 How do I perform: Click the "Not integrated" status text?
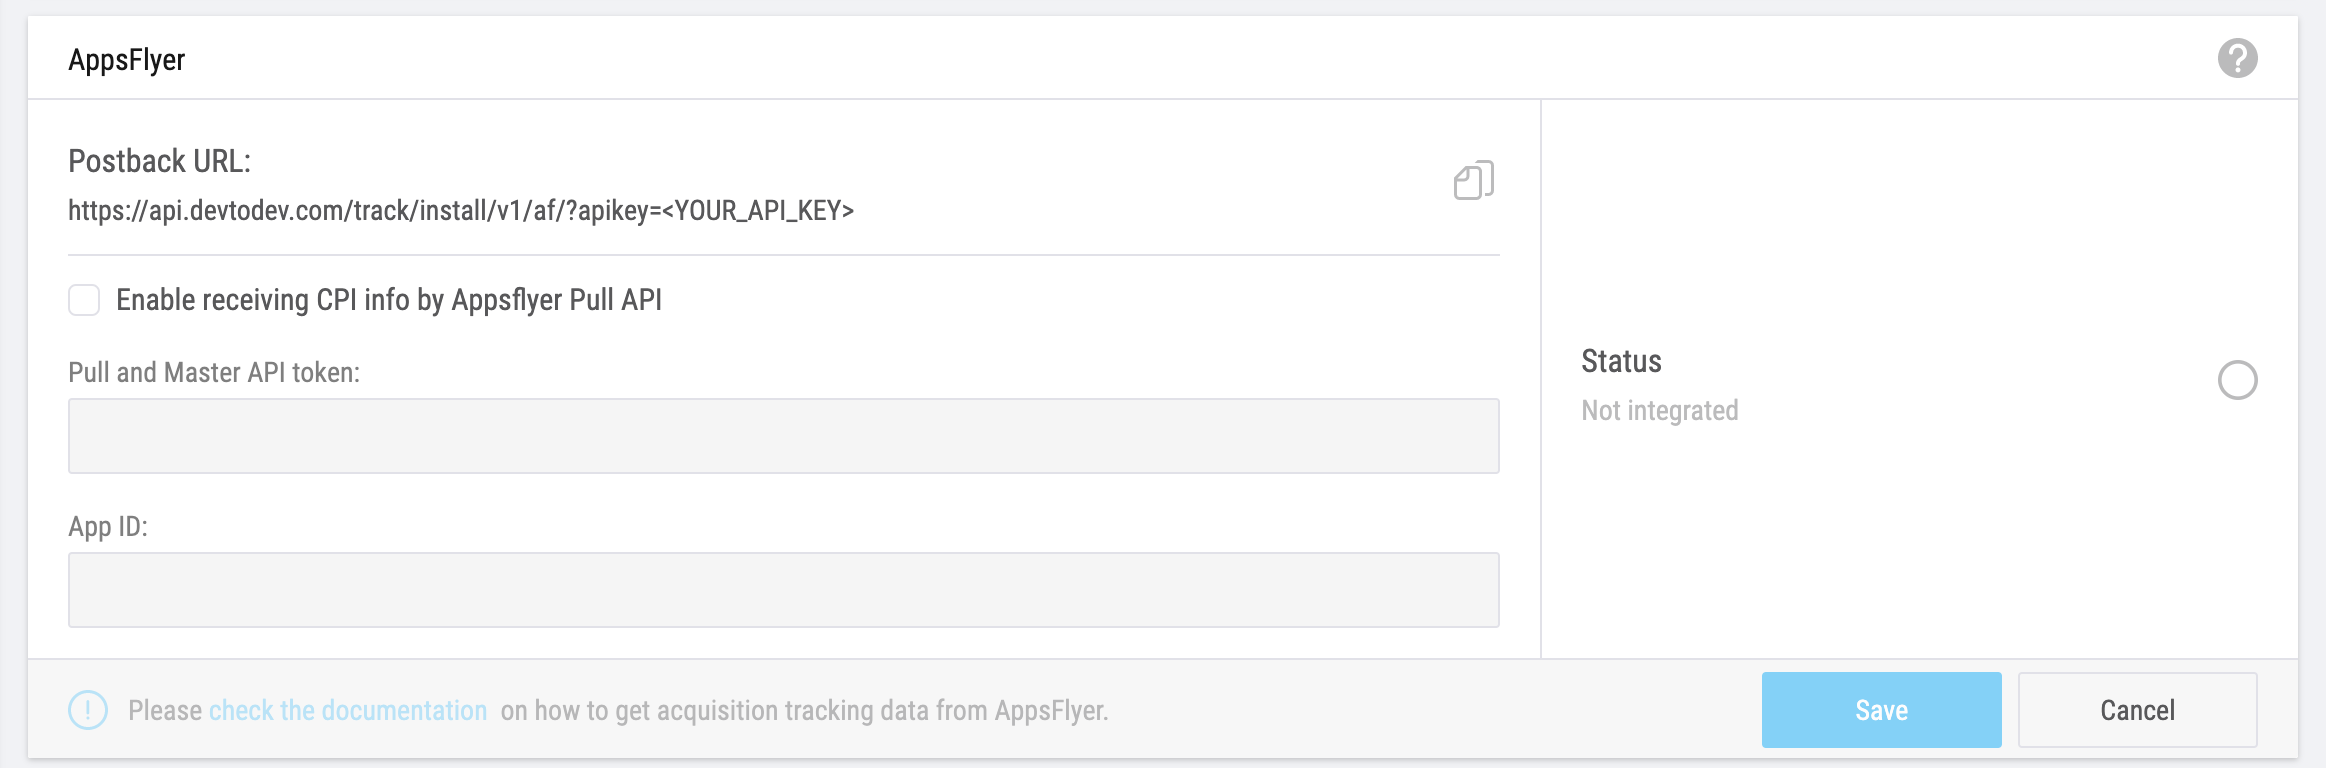tap(1659, 410)
